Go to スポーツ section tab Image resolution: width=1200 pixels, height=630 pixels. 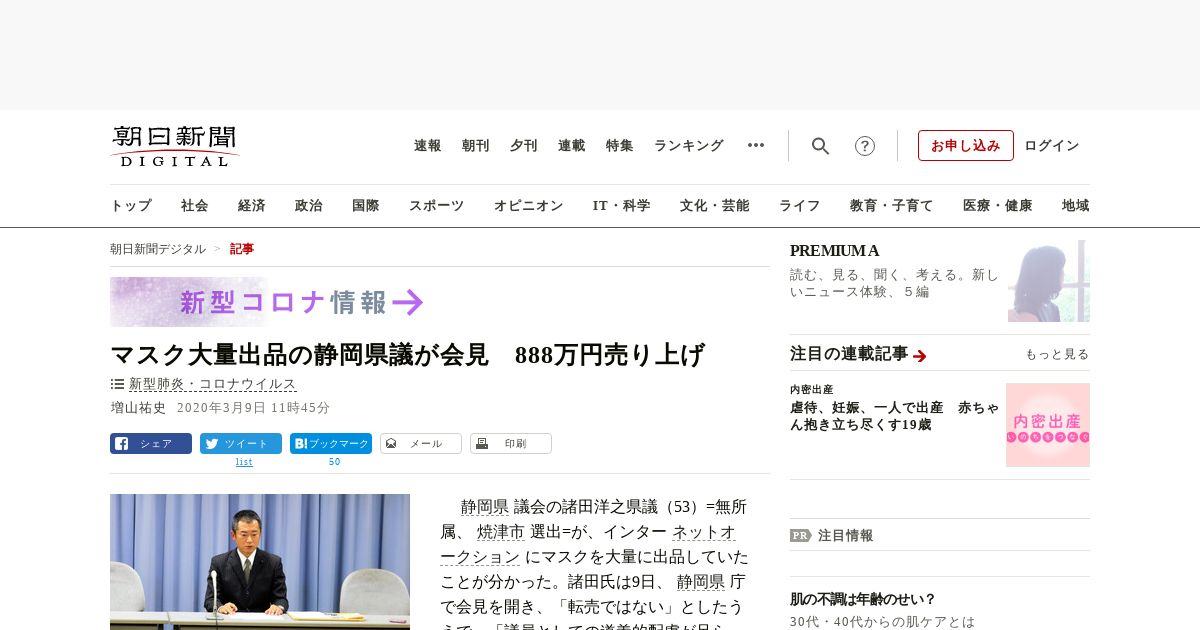(437, 206)
